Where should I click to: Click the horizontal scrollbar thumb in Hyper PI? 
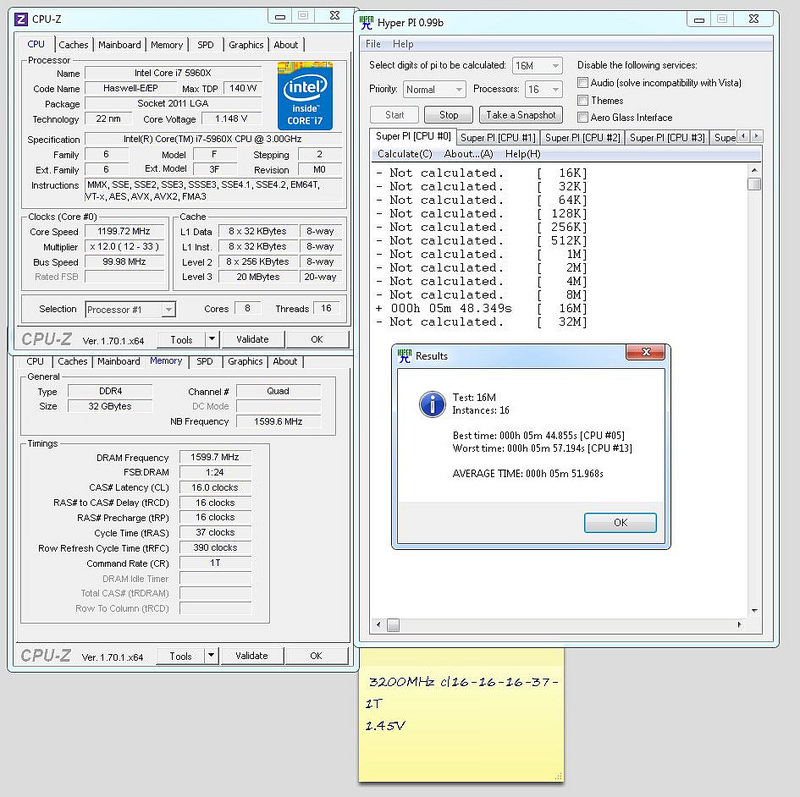pos(393,625)
